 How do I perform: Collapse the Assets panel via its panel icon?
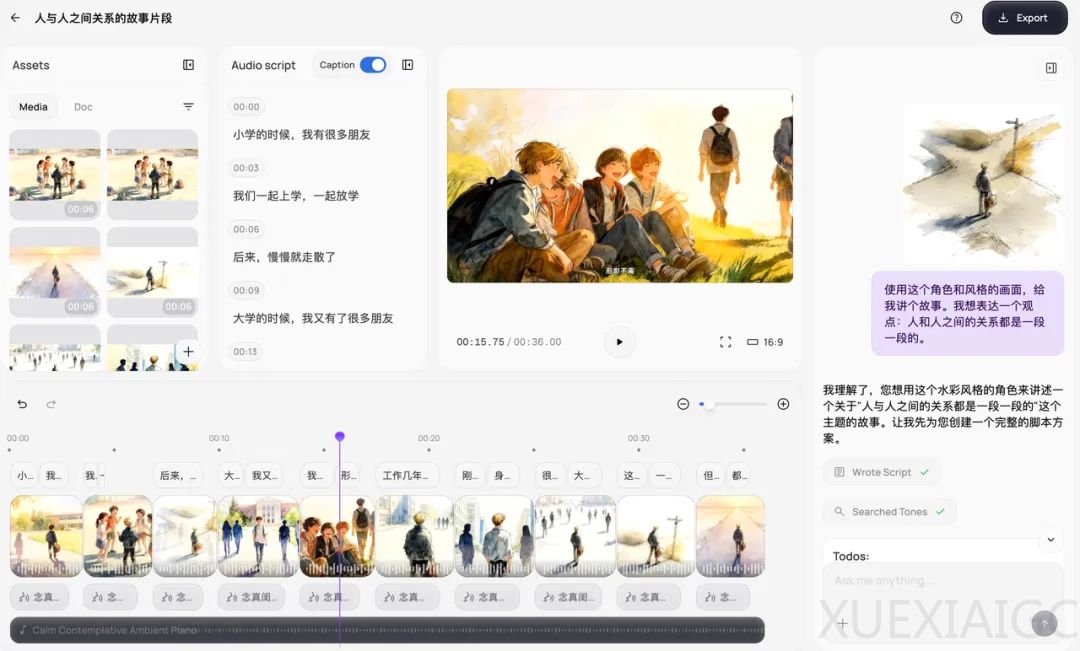(x=189, y=65)
